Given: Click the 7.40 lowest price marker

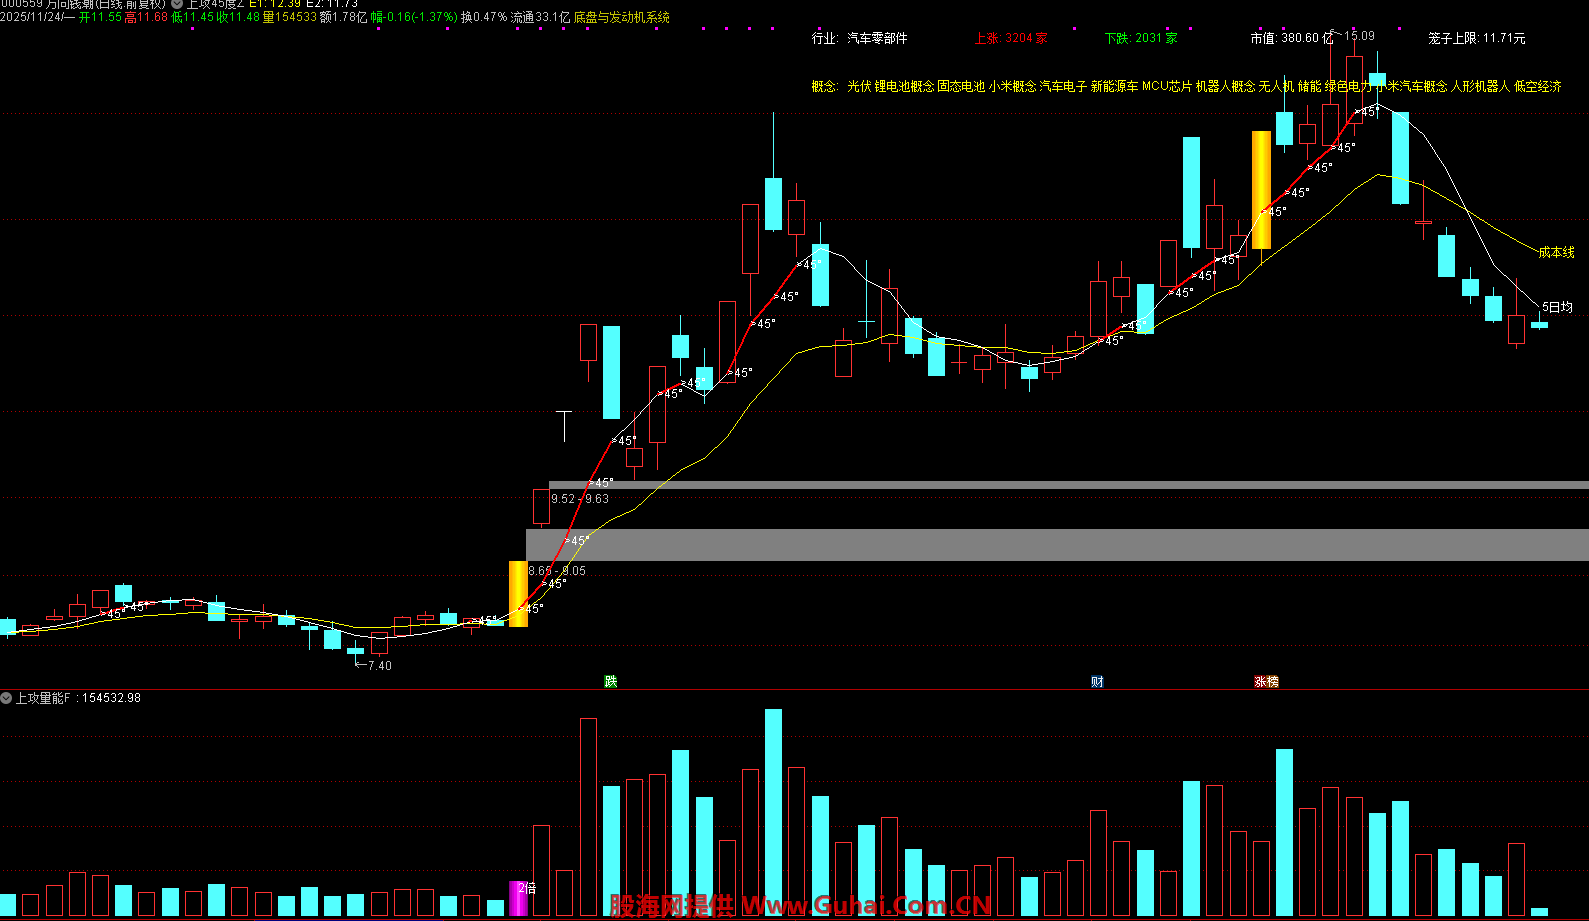Looking at the screenshot, I should [x=379, y=666].
